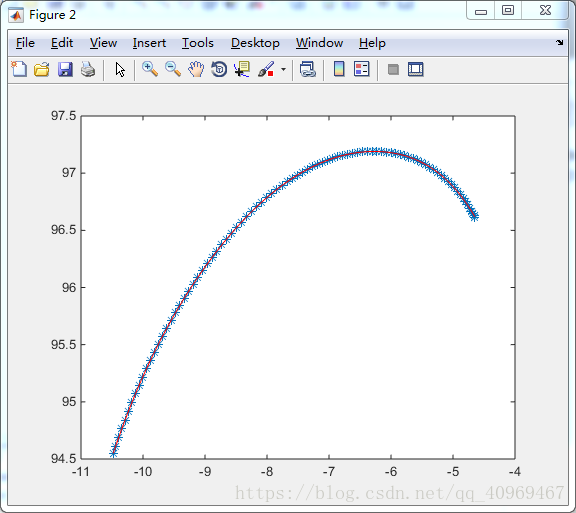Click the Link Plot toolbar icon

click(308, 69)
